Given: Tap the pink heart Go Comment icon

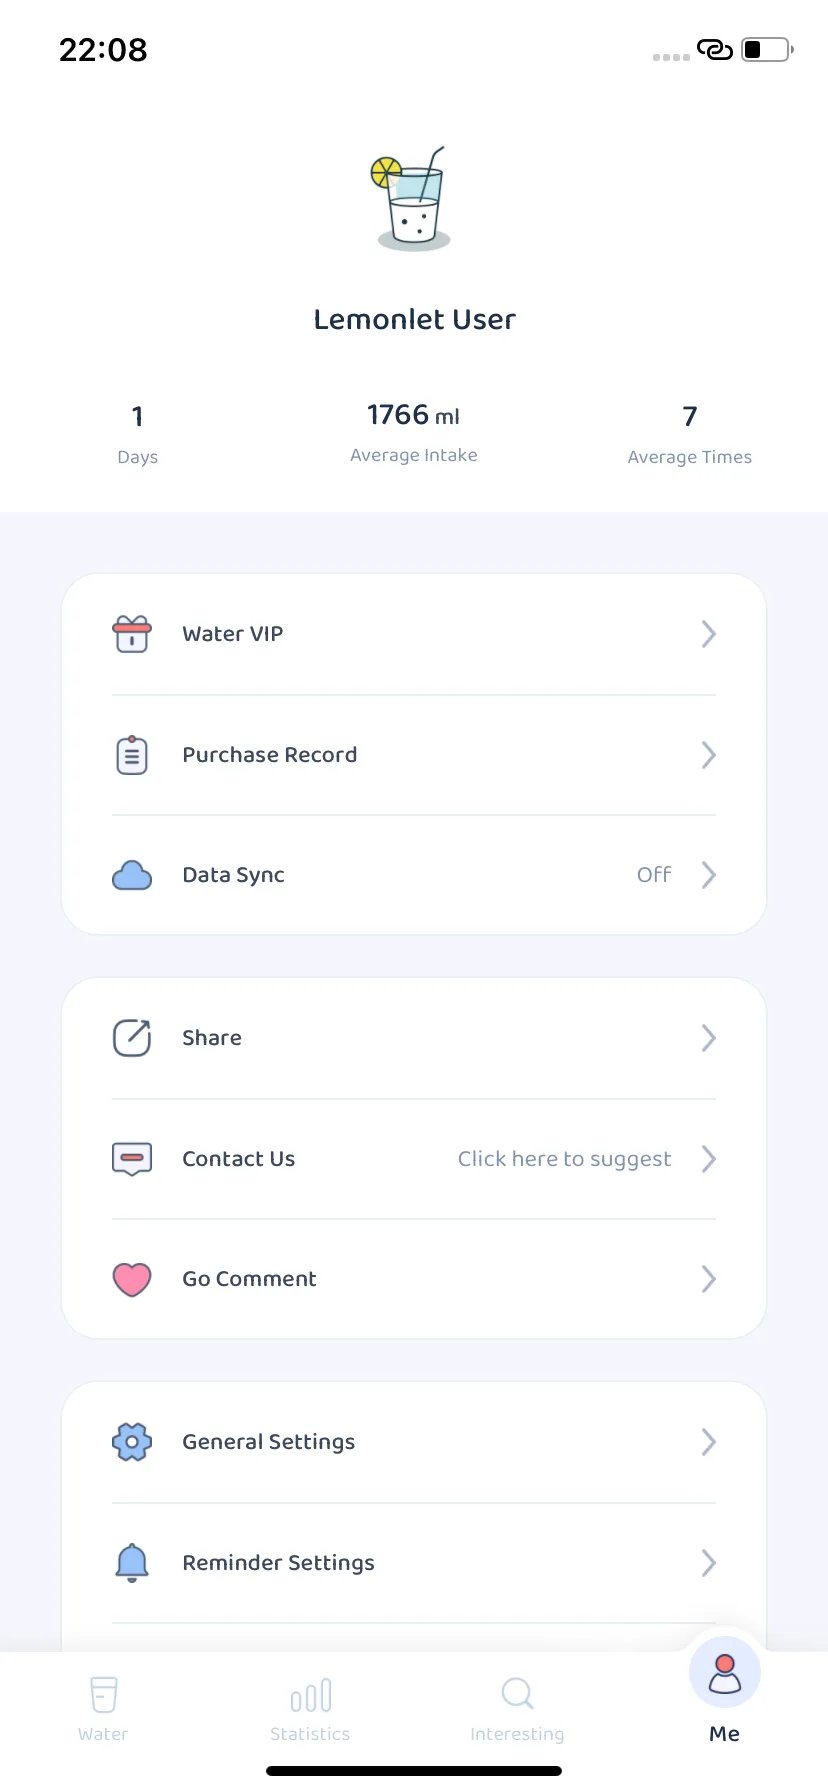Looking at the screenshot, I should 132,1279.
